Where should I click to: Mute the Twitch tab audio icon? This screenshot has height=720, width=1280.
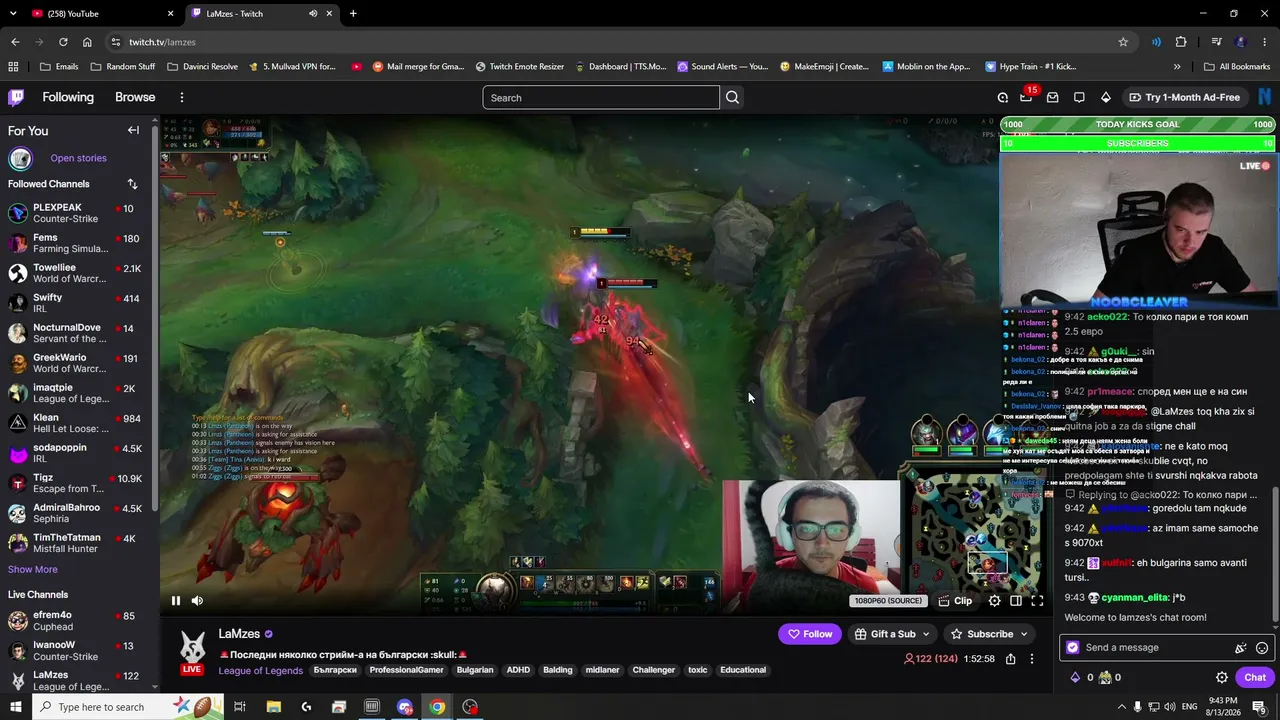pos(313,14)
